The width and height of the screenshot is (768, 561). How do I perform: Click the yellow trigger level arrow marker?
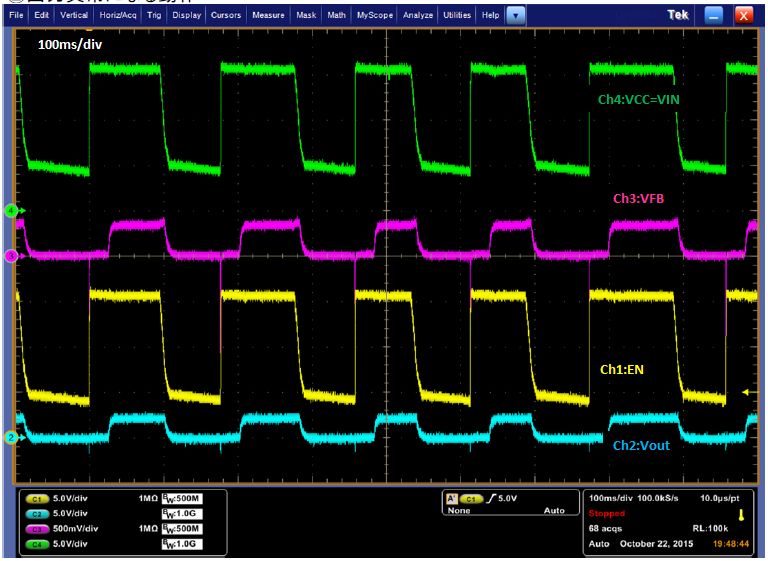tap(747, 392)
